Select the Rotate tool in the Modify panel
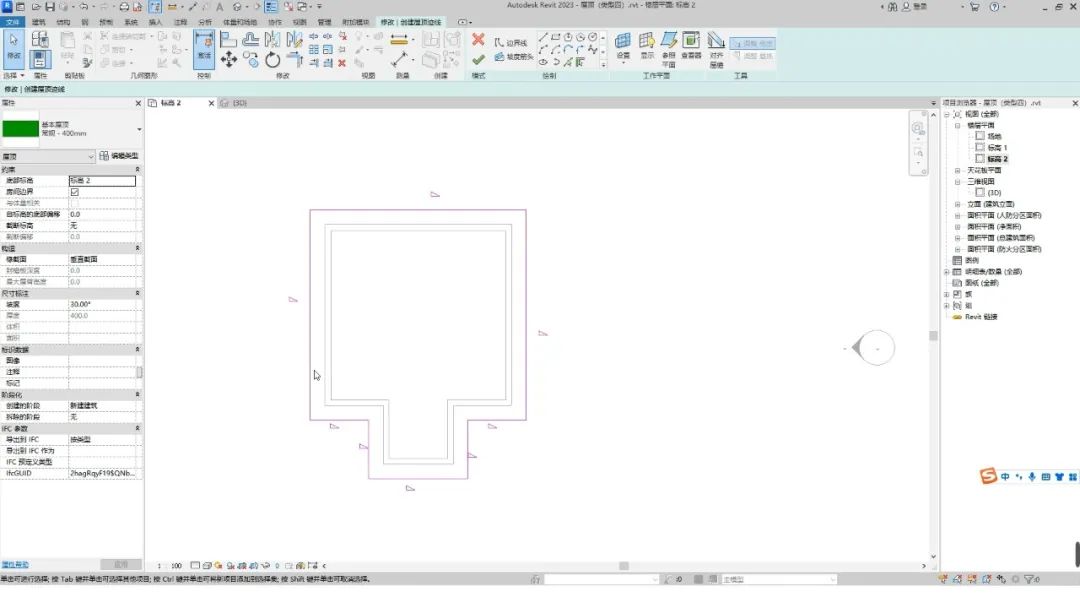 pos(272,60)
